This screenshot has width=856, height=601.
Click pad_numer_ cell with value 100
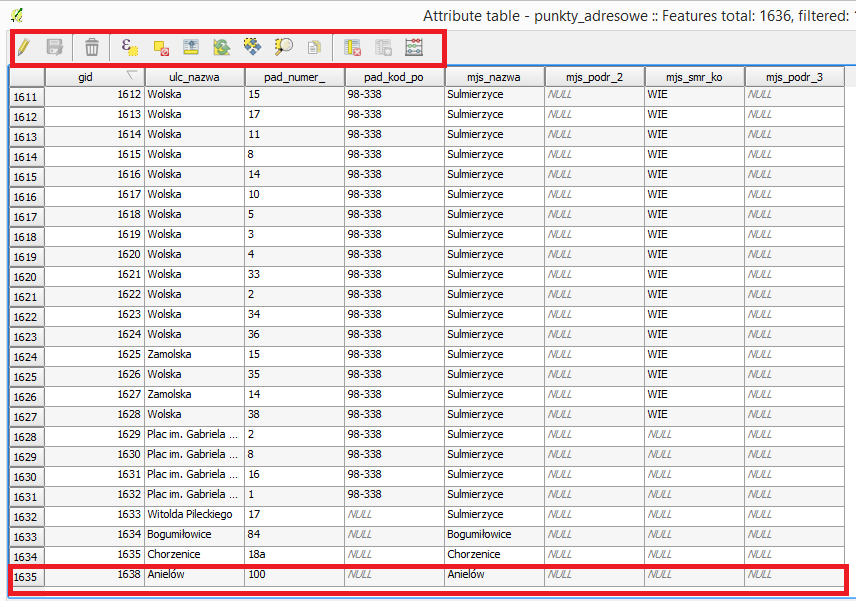tap(295, 574)
